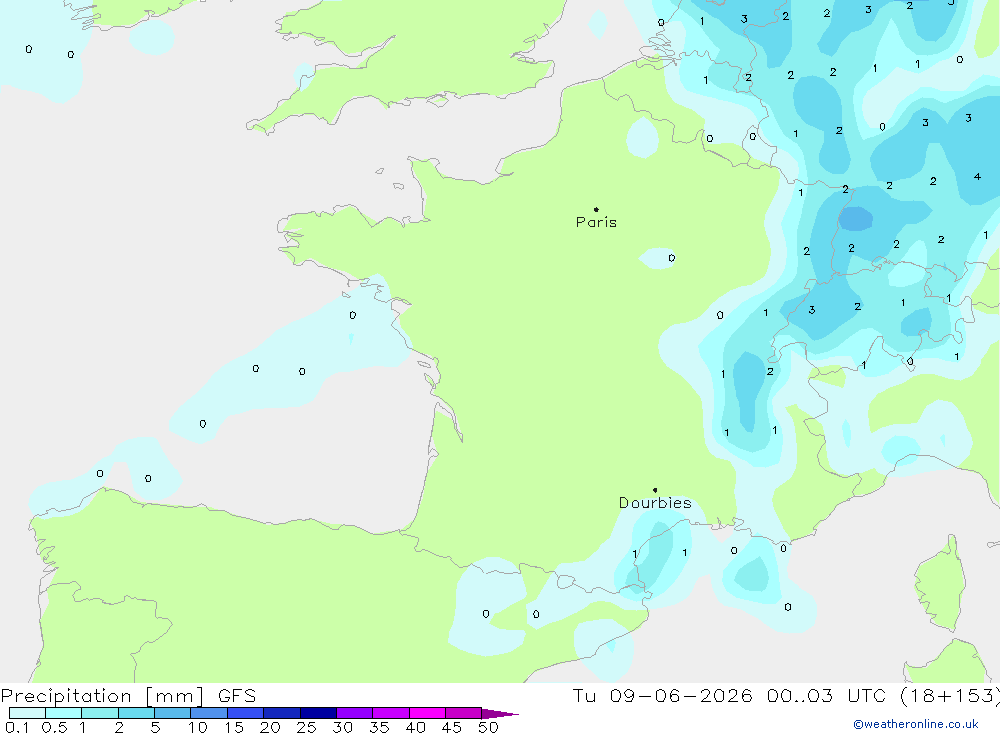Select the 0.5 mm legend color swatch
Image resolution: width=1000 pixels, height=733 pixels.
point(63,713)
